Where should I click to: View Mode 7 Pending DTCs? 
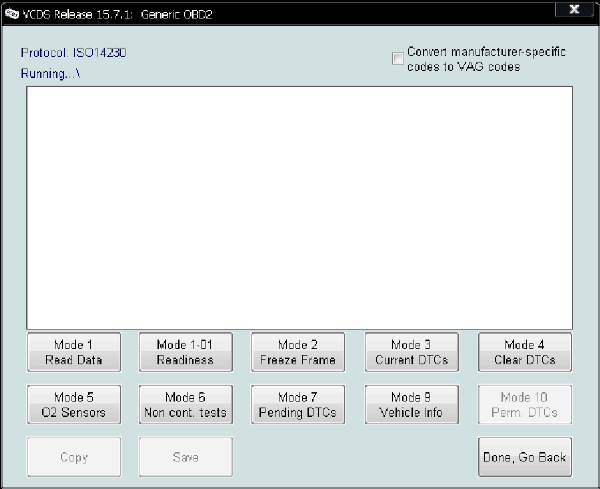click(298, 404)
